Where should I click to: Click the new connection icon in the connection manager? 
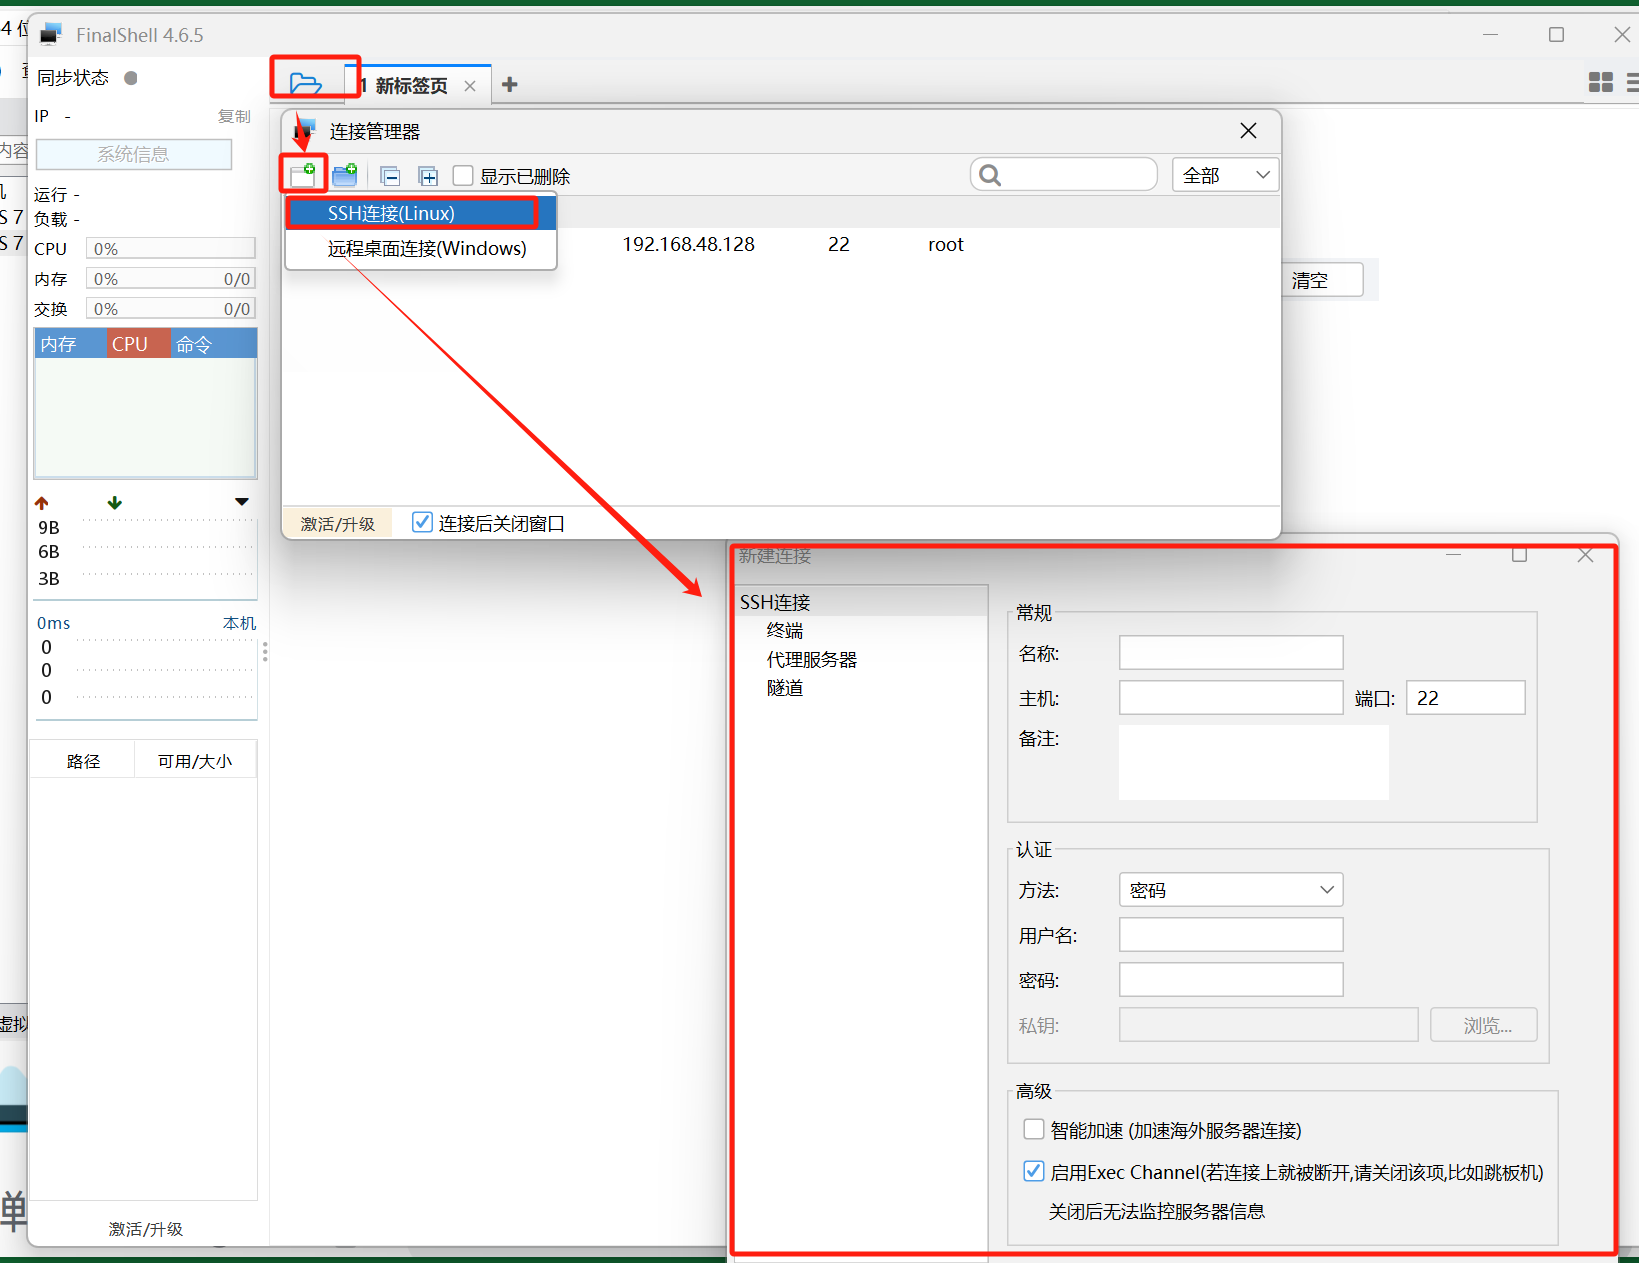[303, 175]
